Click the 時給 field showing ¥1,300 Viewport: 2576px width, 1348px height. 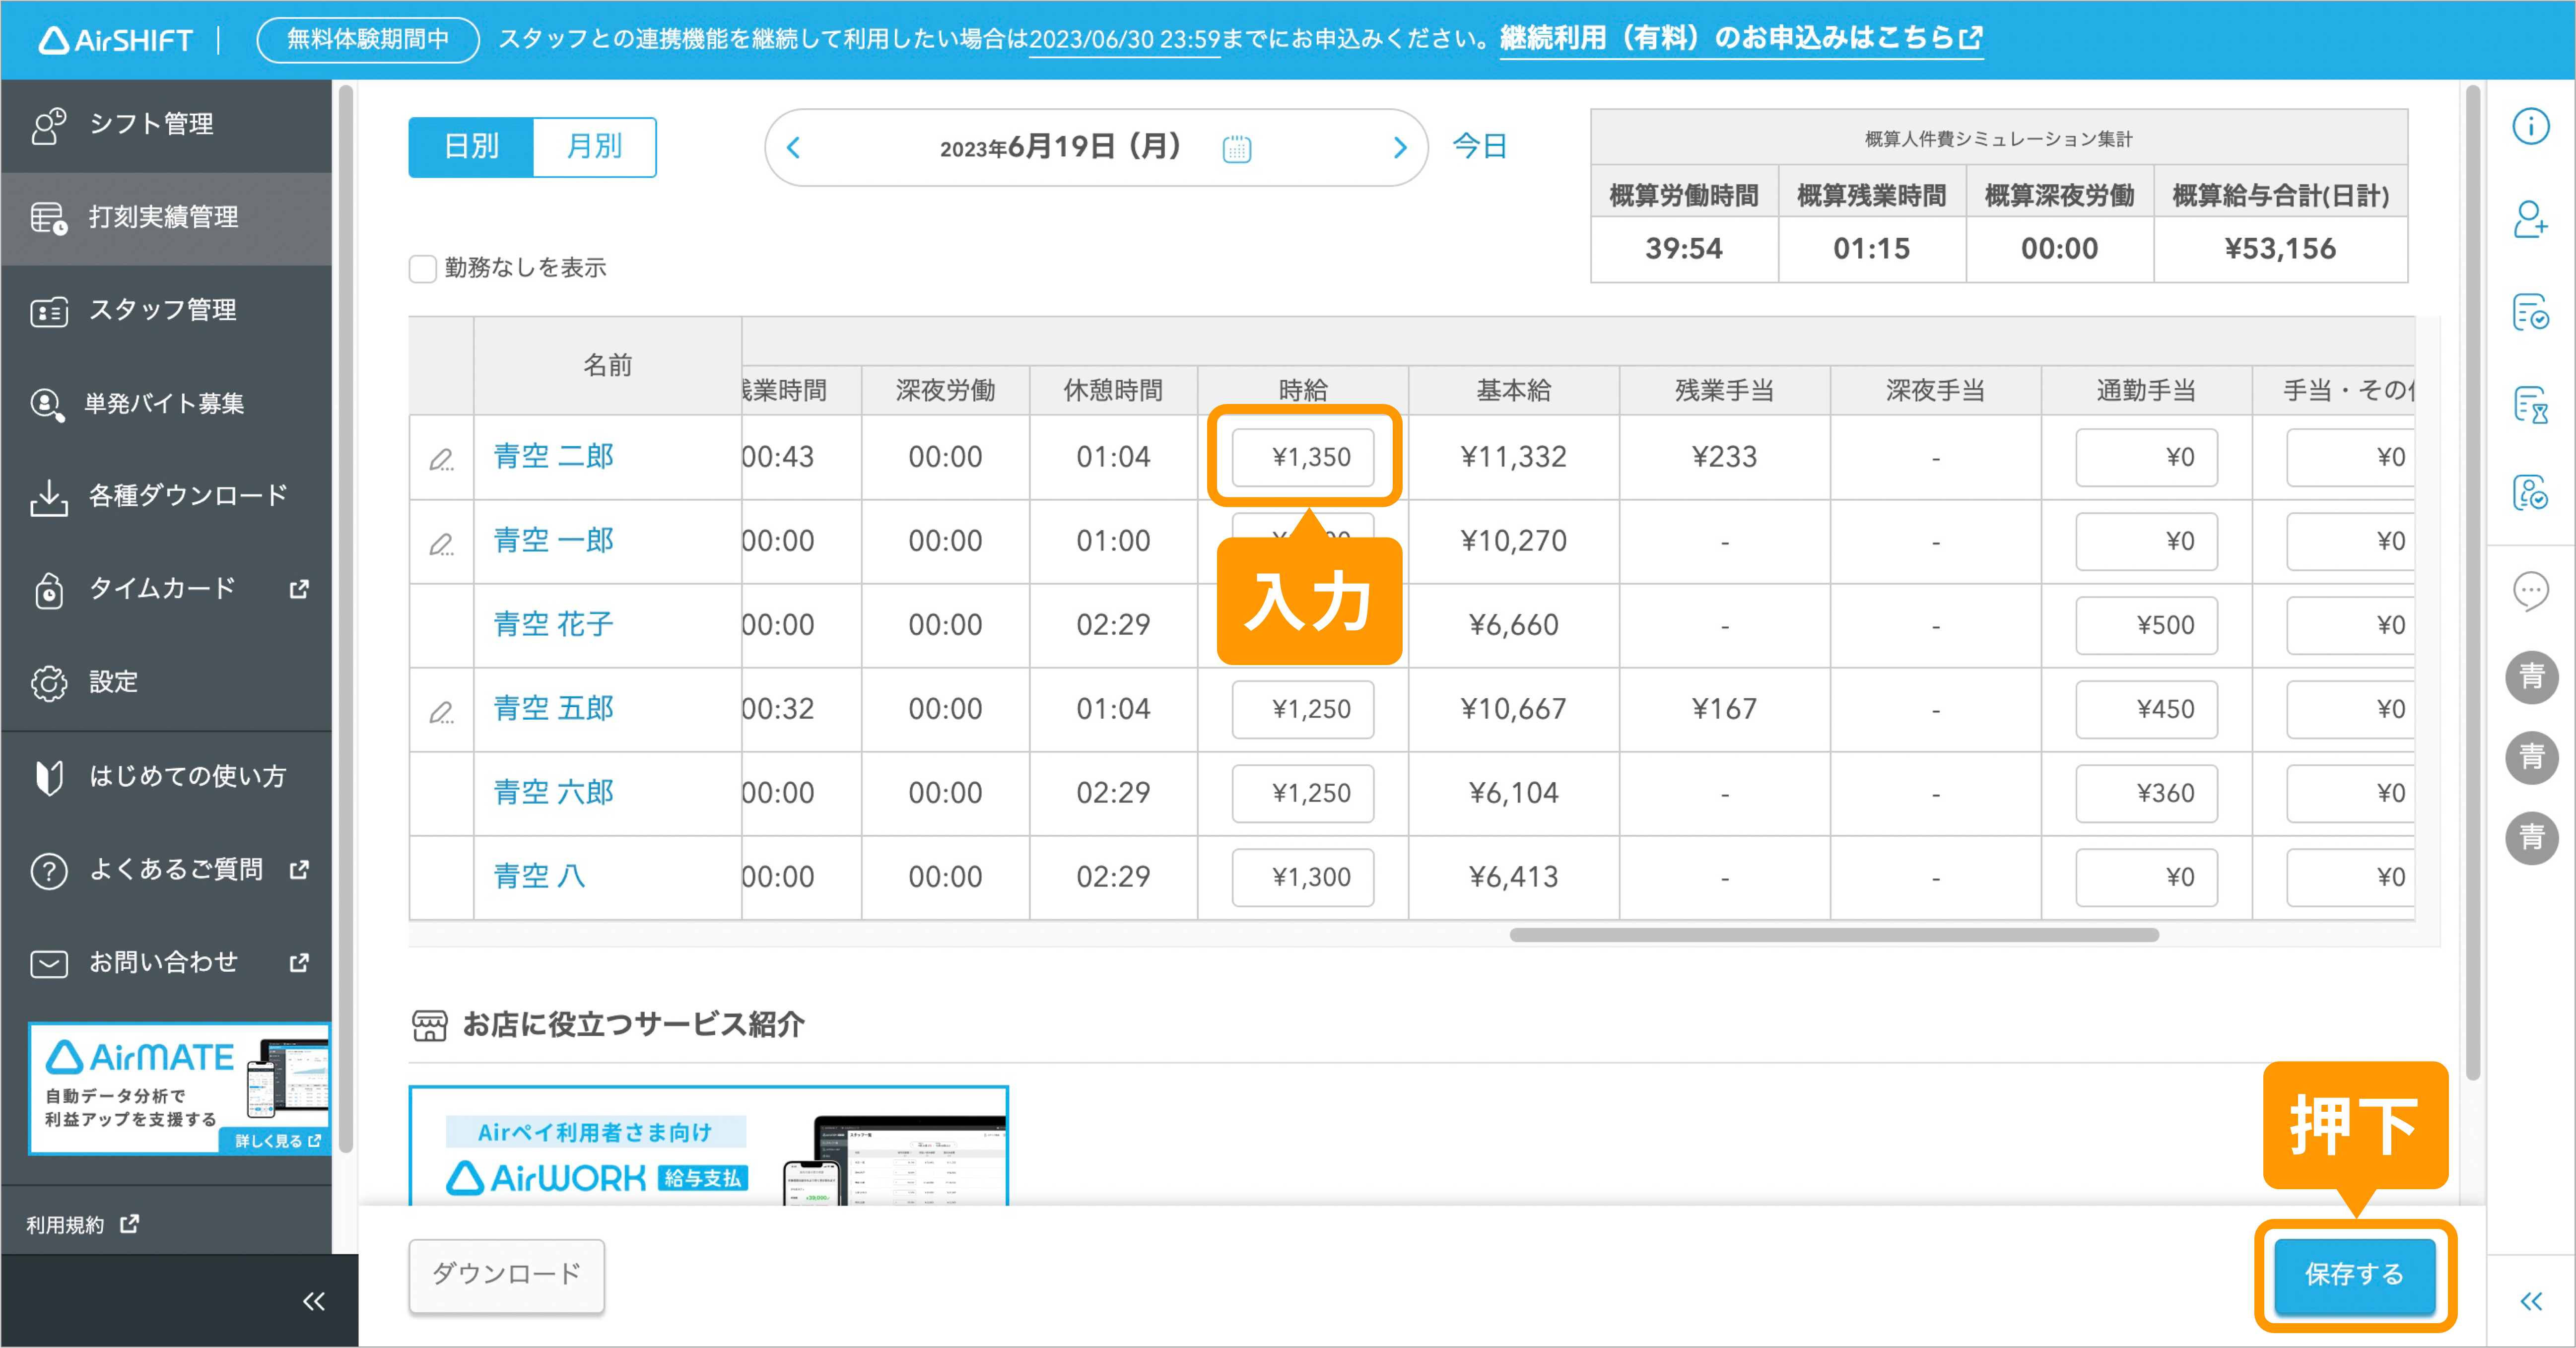tap(1303, 877)
